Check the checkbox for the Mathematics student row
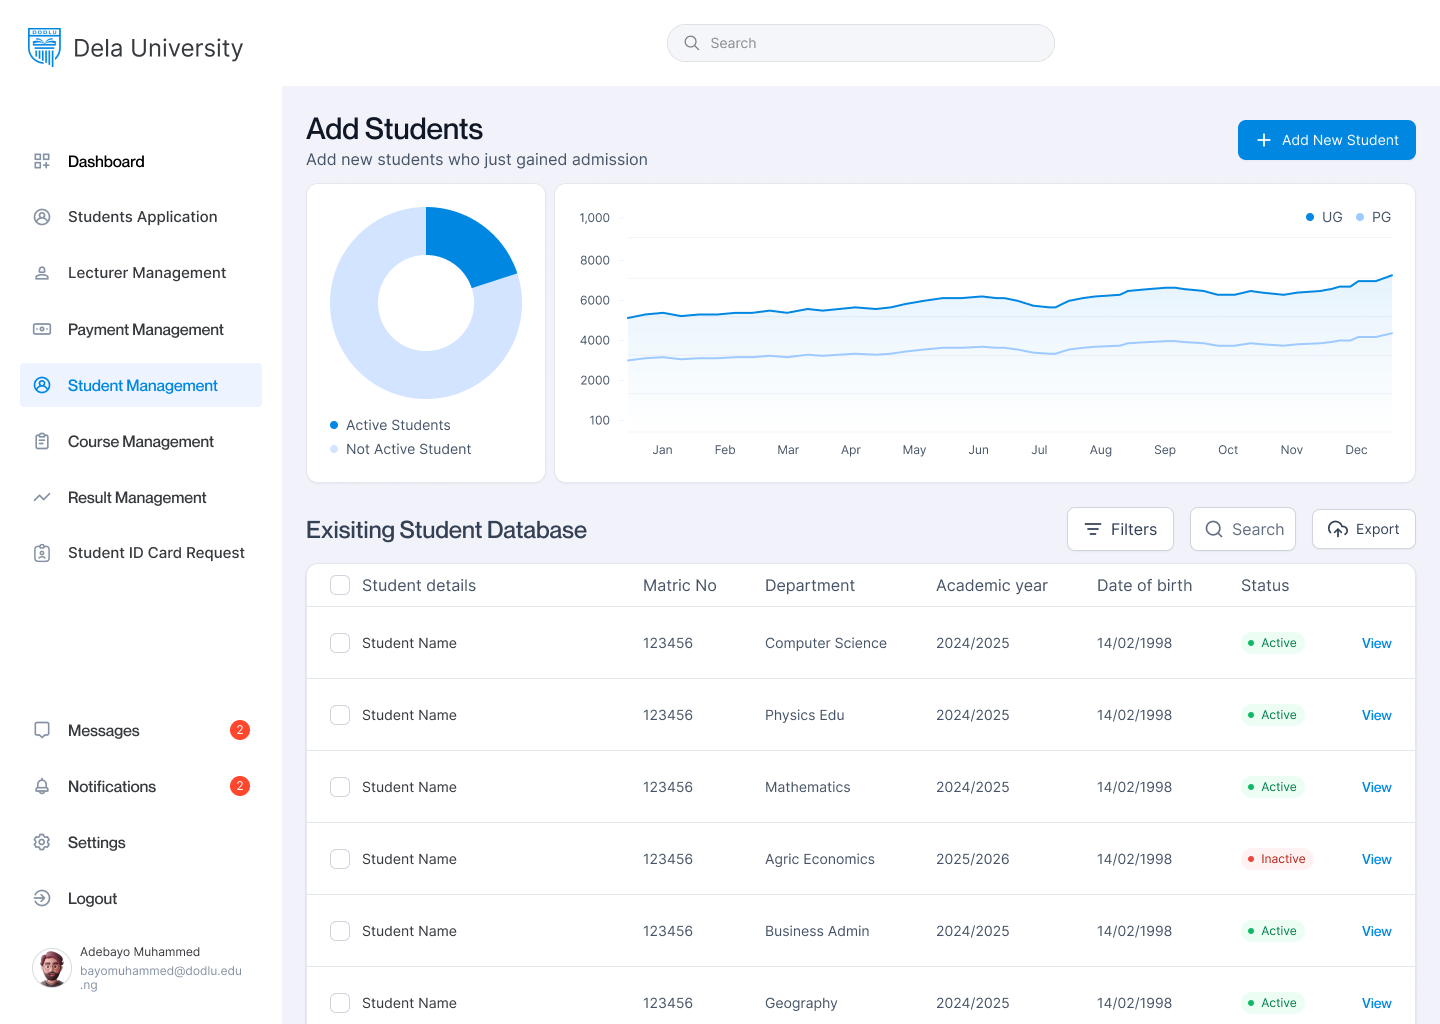 point(340,787)
